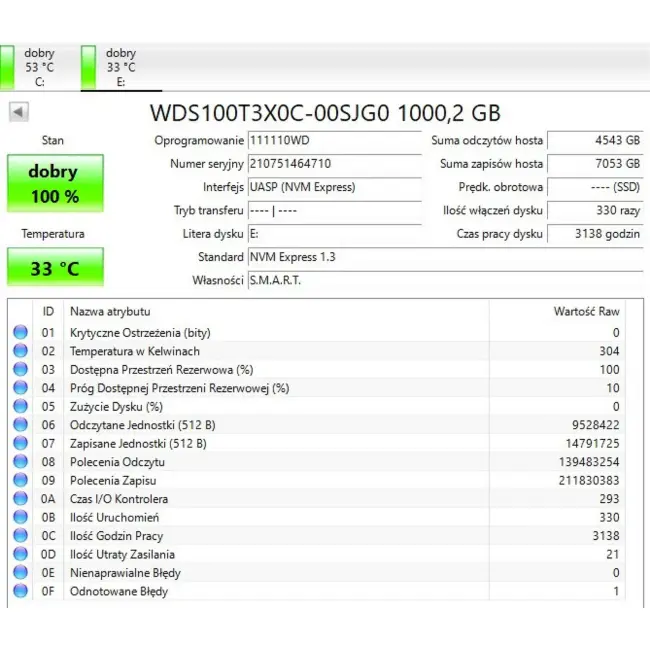Viewport: 650px width, 650px height.
Task: Click the Wartość Raw column header
Action: click(558, 311)
